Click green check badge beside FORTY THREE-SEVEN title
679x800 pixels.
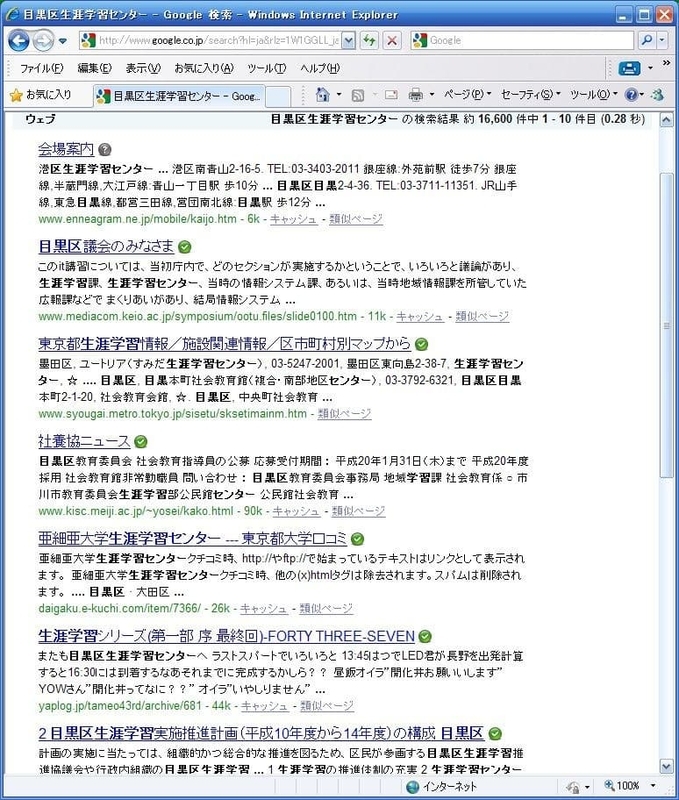pos(425,636)
